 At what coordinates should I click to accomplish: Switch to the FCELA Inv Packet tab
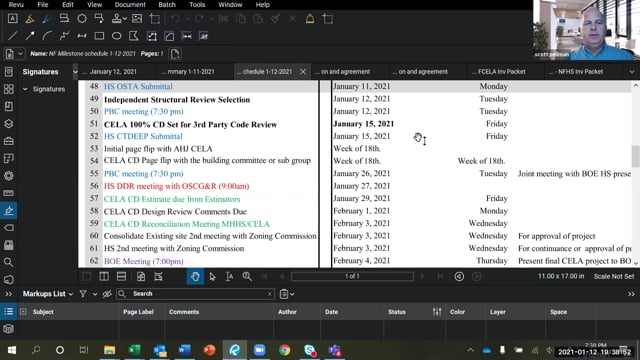pyautogui.click(x=501, y=72)
